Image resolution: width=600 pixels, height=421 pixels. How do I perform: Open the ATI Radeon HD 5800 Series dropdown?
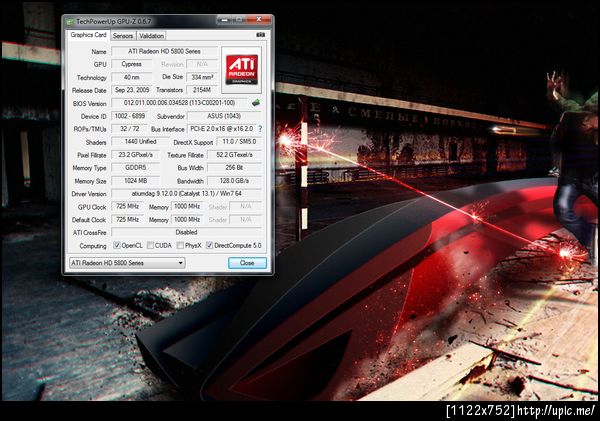click(x=127, y=263)
